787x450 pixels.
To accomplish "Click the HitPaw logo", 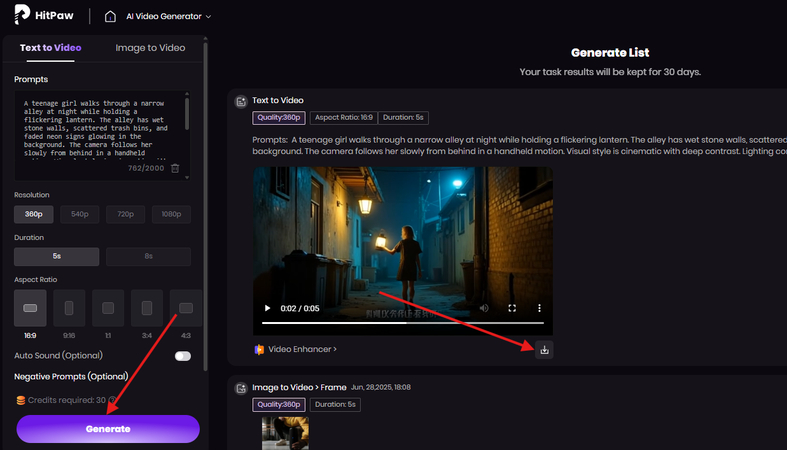I will click(x=44, y=15).
